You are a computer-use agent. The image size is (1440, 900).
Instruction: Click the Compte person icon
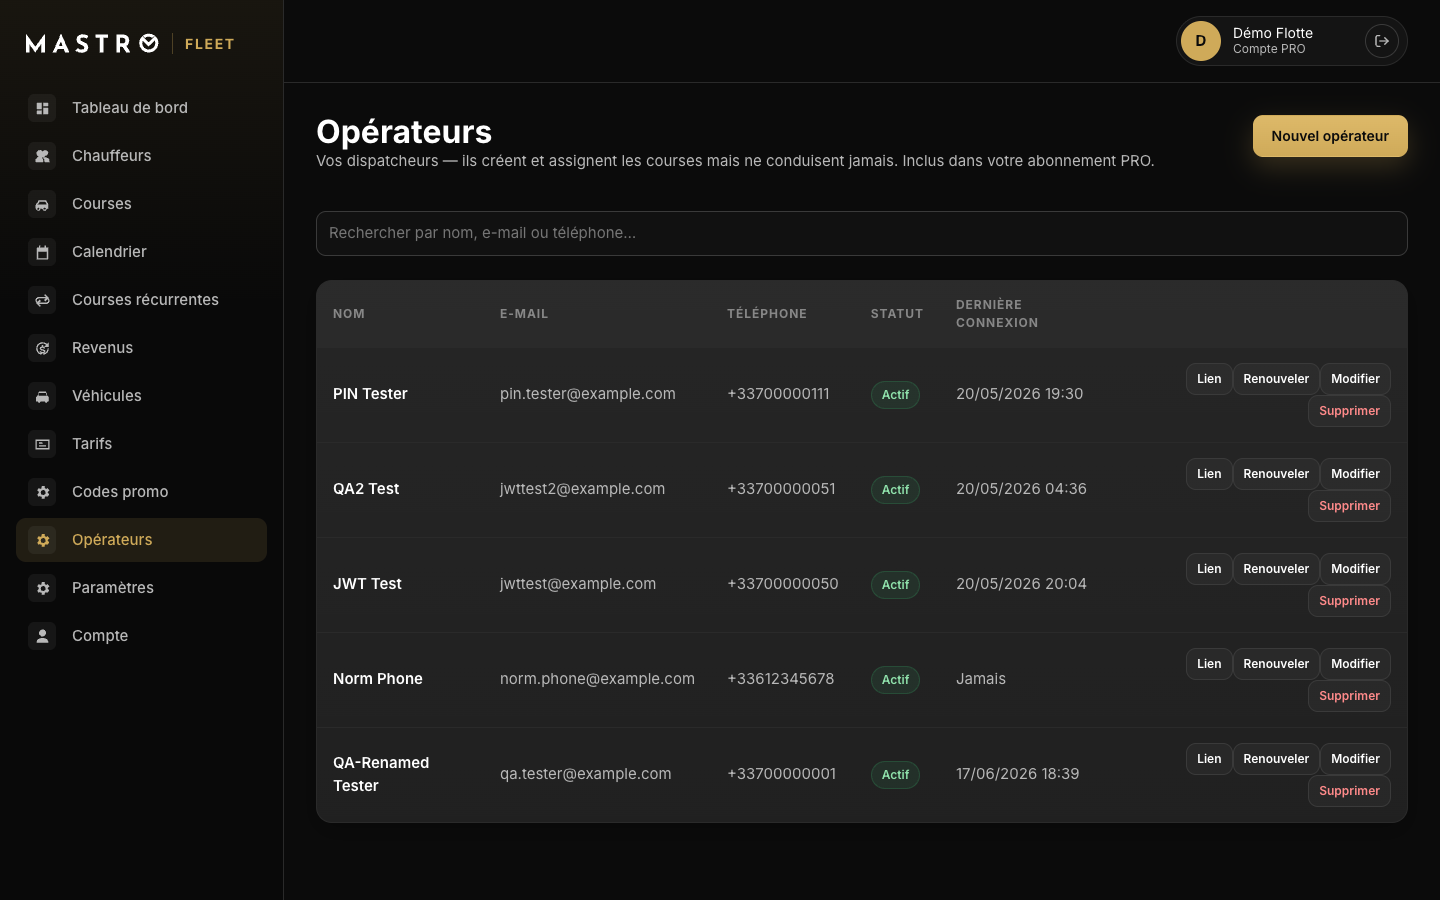click(x=42, y=636)
